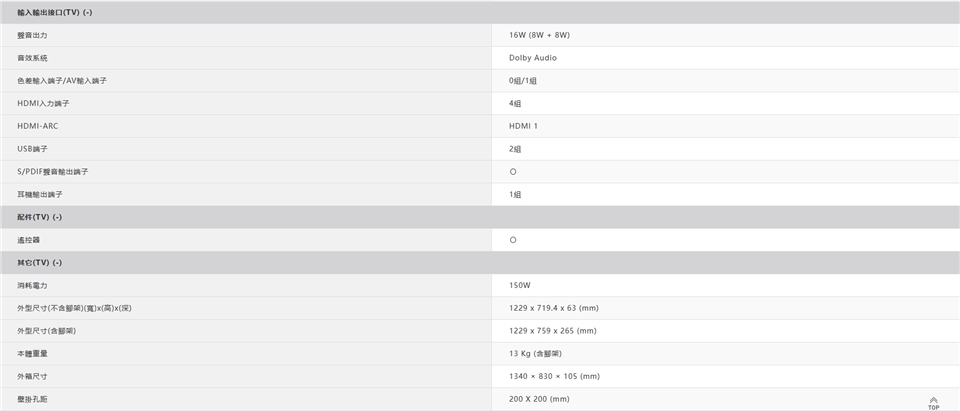Collapse the 其它(TV) section header

(40, 262)
